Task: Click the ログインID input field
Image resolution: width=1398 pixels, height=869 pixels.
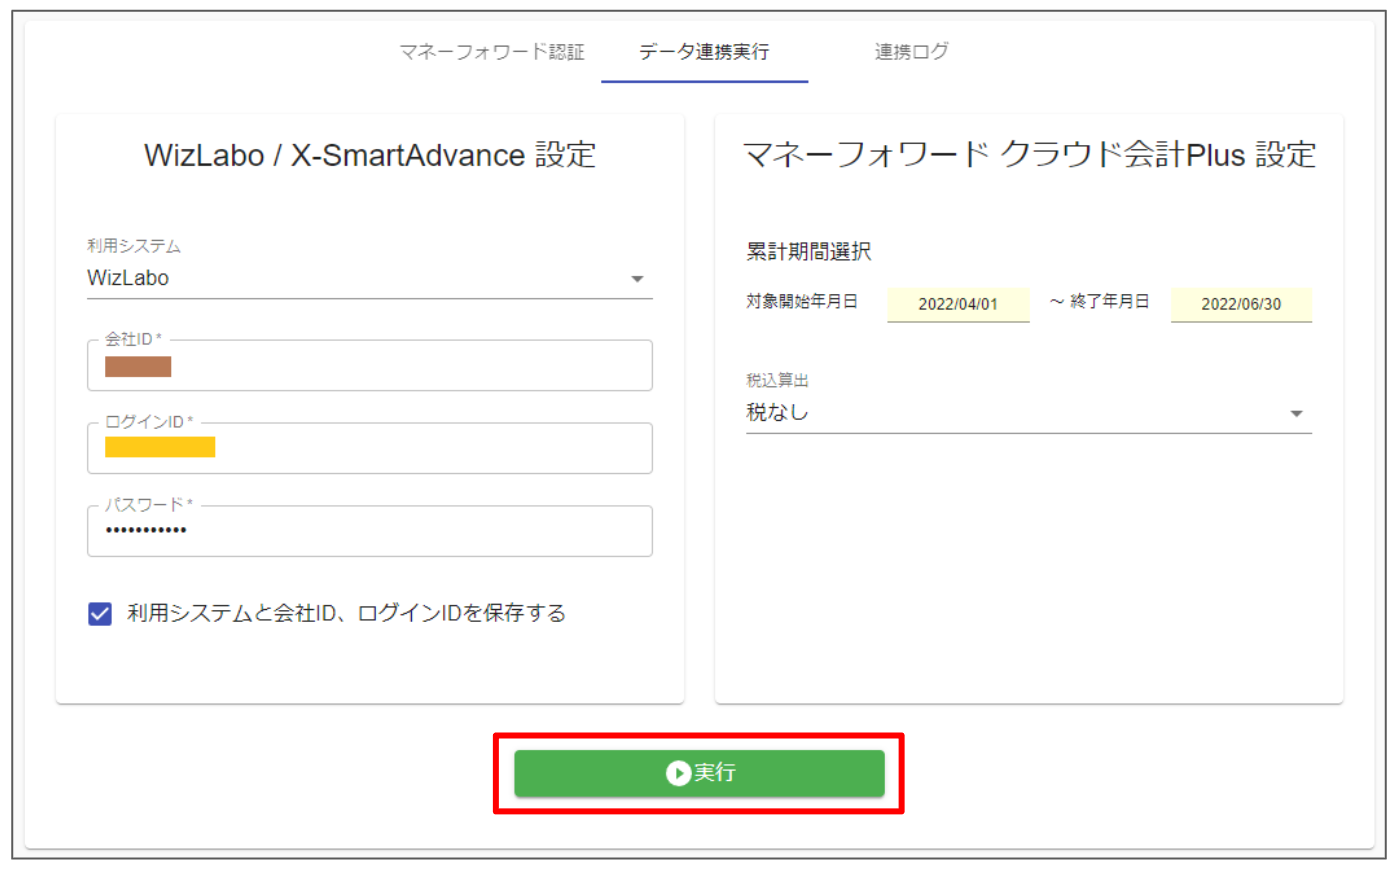Action: (x=369, y=448)
